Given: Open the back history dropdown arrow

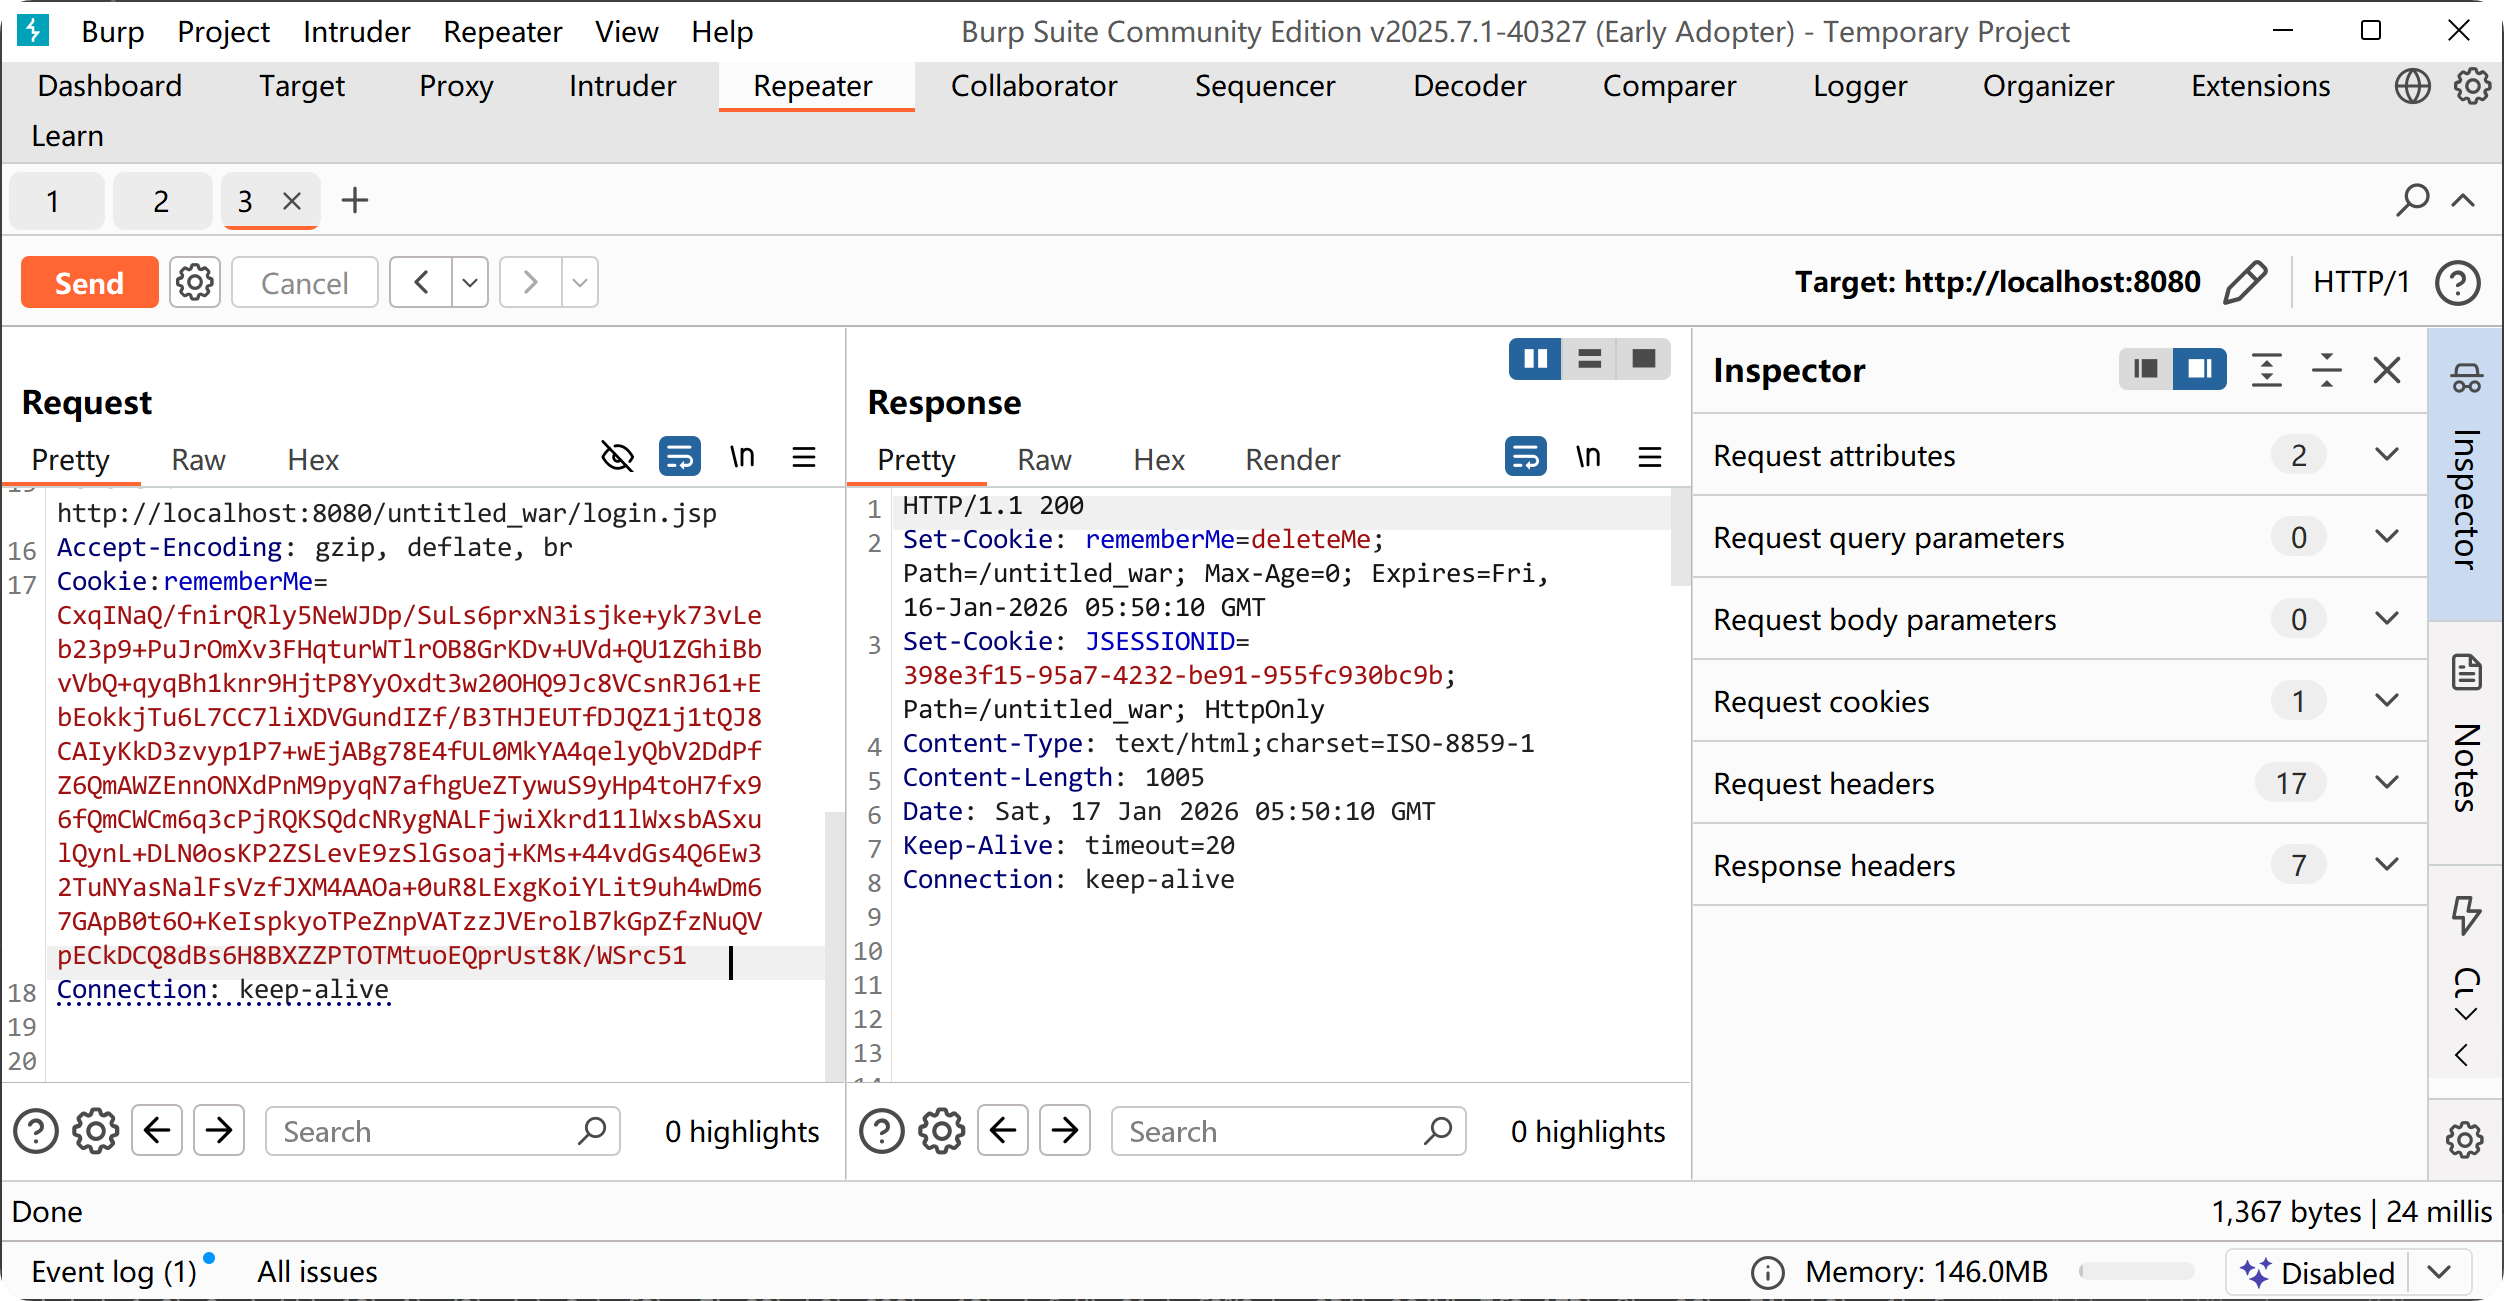Looking at the screenshot, I should click(470, 283).
